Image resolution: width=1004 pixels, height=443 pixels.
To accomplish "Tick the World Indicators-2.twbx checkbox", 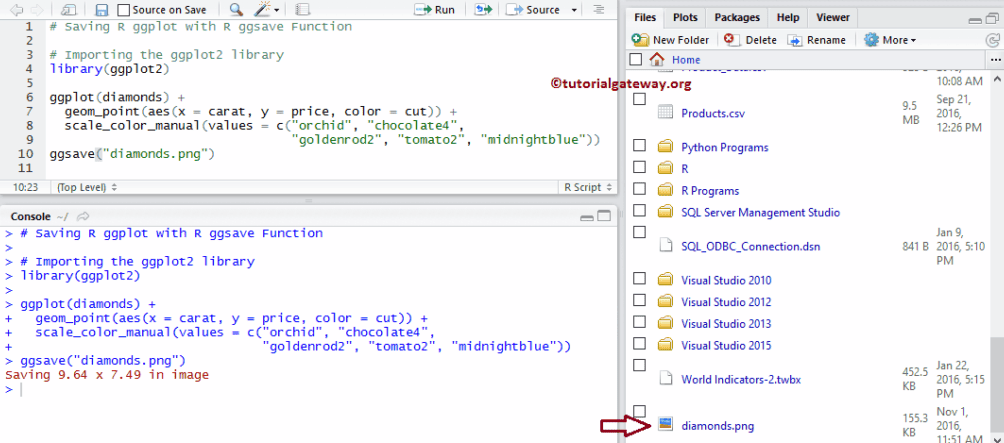I will point(639,365).
